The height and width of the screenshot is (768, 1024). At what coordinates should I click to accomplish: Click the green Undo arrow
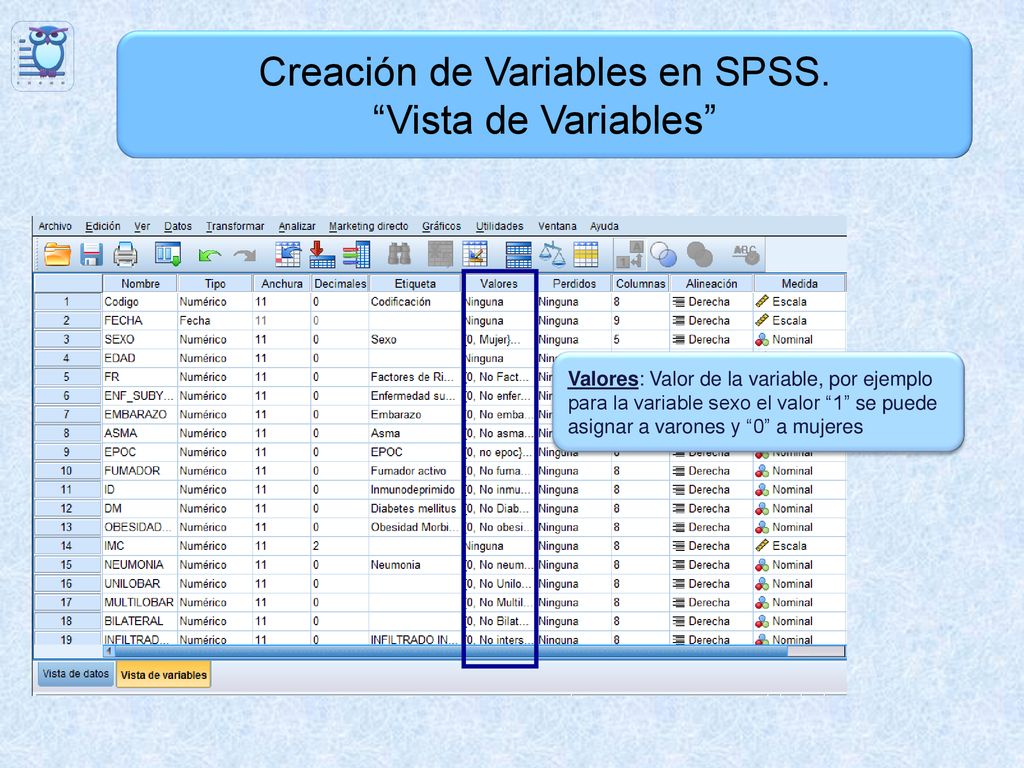point(209,255)
